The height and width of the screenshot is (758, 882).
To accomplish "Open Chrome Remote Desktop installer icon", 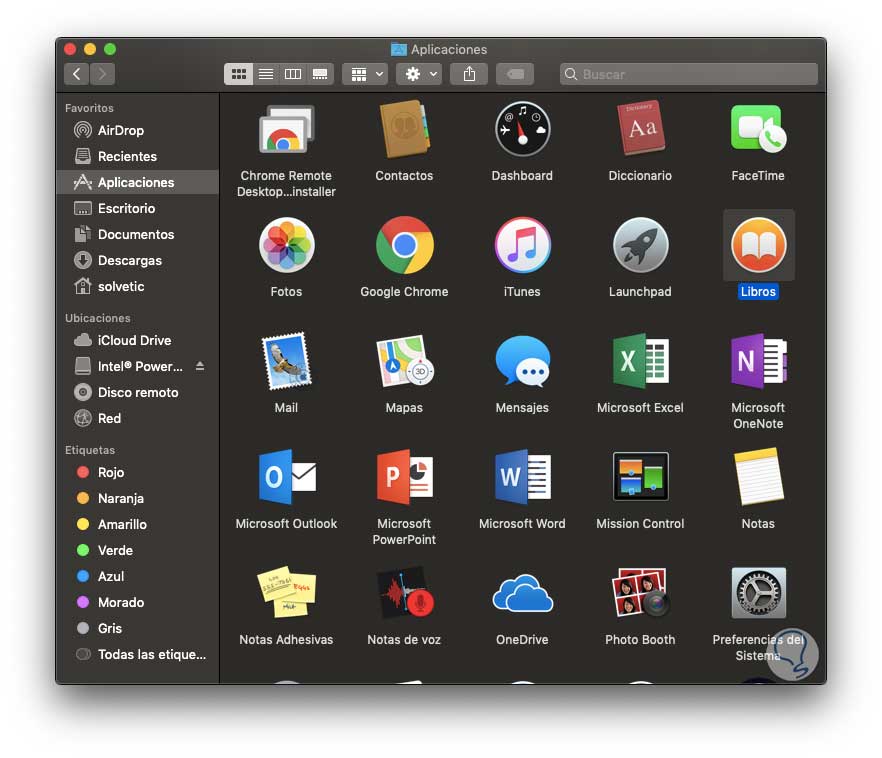I will [x=286, y=129].
